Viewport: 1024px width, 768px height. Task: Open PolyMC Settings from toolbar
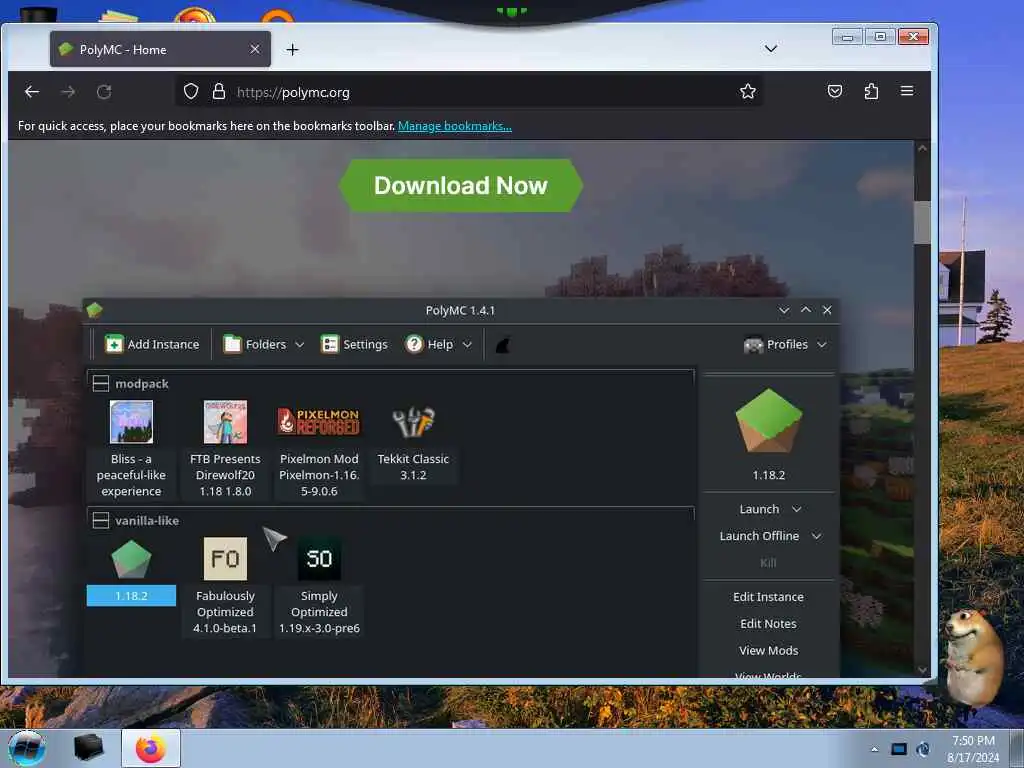(x=354, y=344)
